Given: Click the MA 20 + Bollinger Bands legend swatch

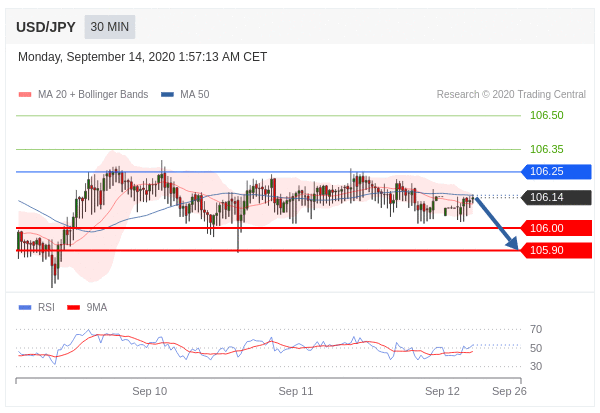Looking at the screenshot, I should pos(25,95).
